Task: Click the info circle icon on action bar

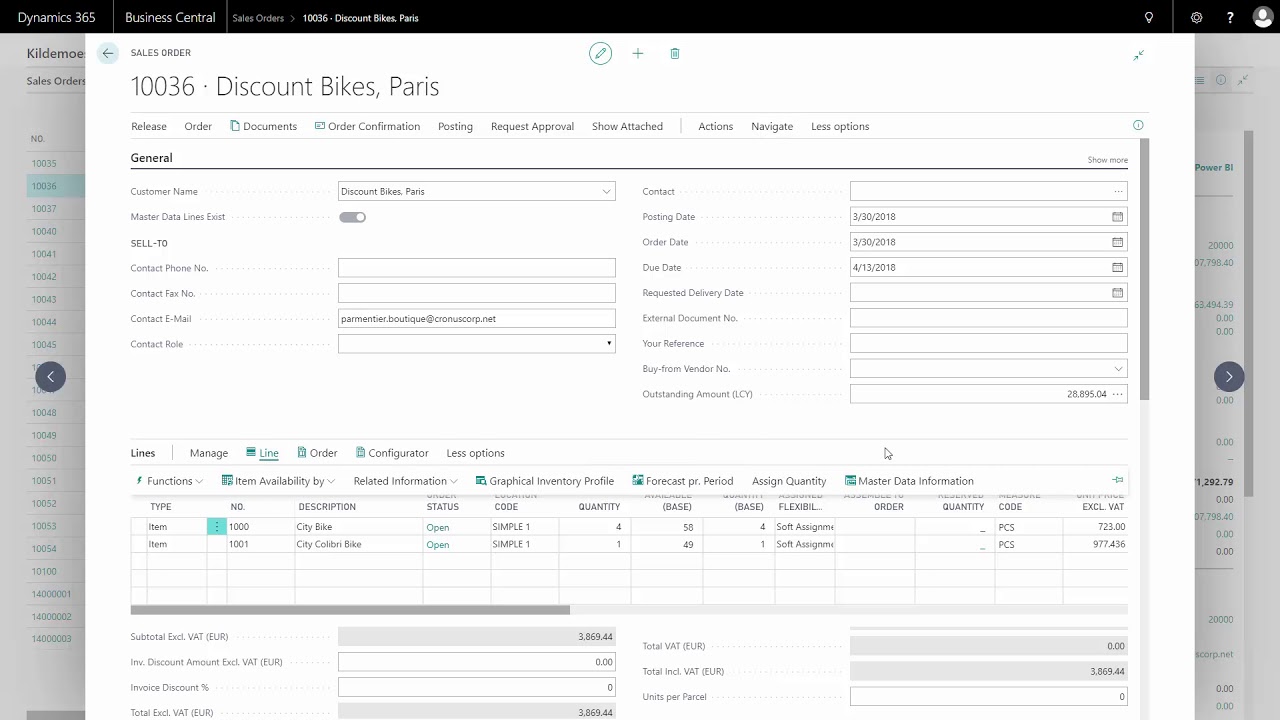Action: 1138,125
